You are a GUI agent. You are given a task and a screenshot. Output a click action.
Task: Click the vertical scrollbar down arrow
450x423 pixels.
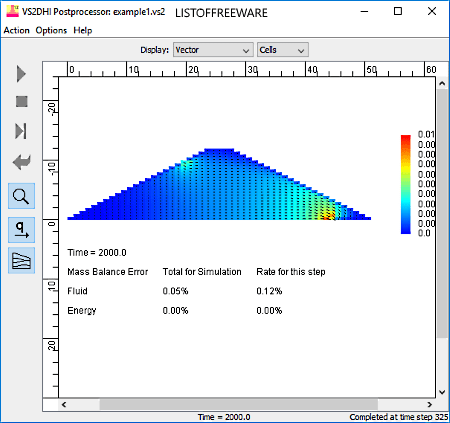pyautogui.click(x=442, y=392)
